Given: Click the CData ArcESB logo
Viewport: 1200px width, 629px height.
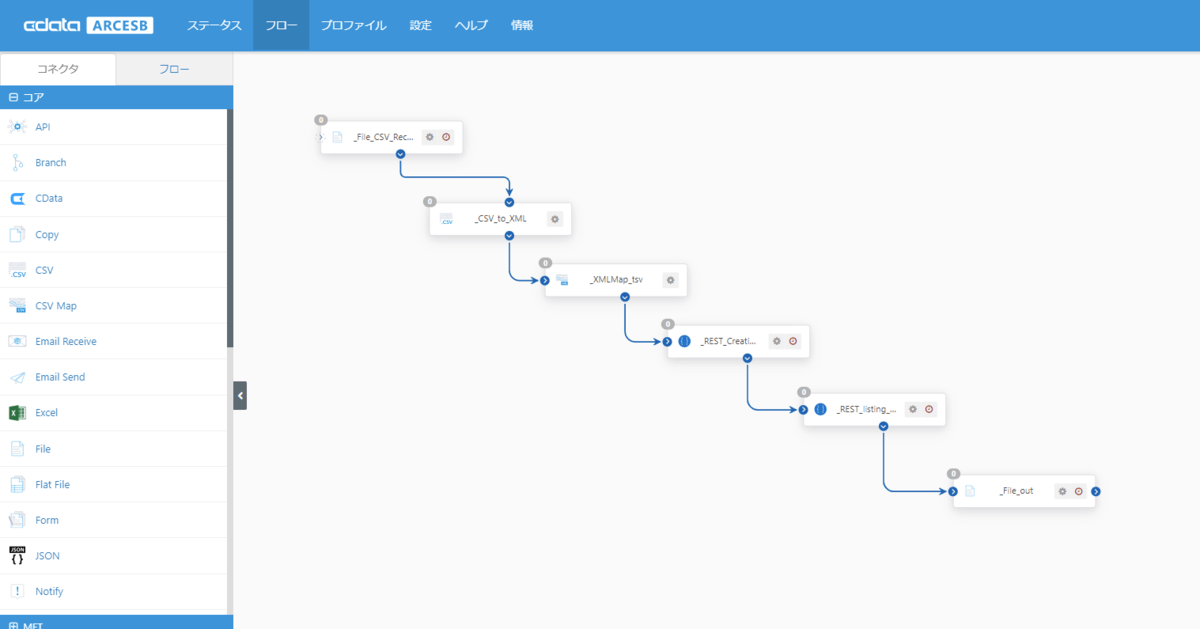Looking at the screenshot, I should (x=88, y=25).
